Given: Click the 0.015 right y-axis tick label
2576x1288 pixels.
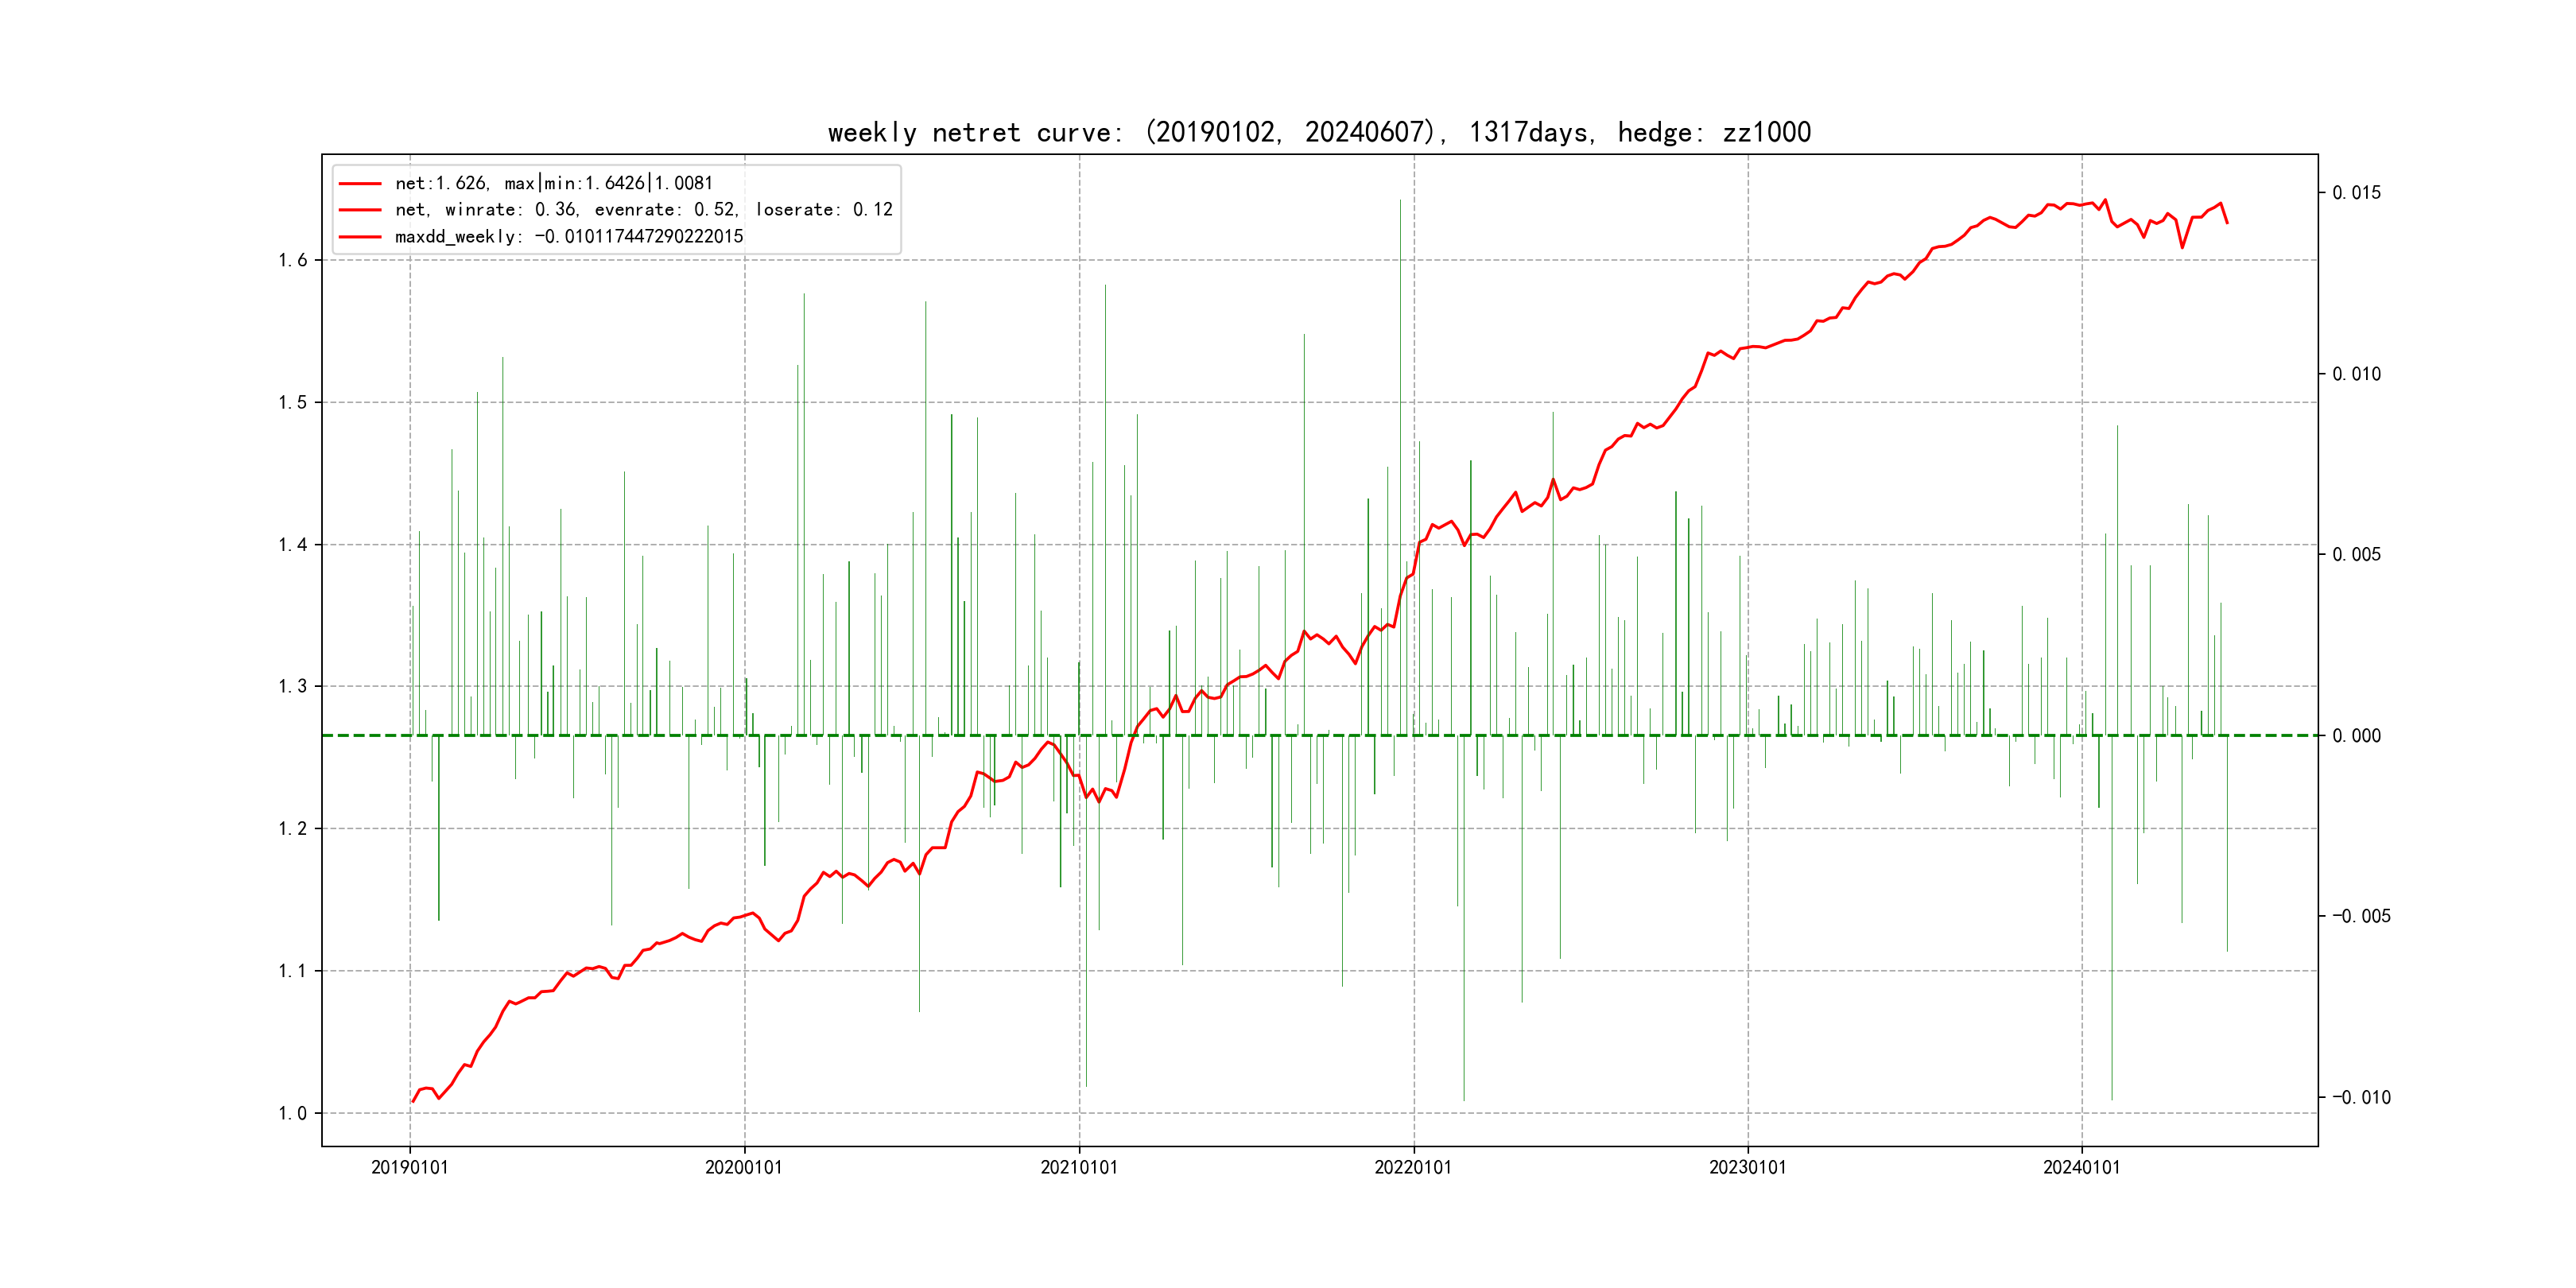Looking at the screenshot, I should pos(2356,192).
